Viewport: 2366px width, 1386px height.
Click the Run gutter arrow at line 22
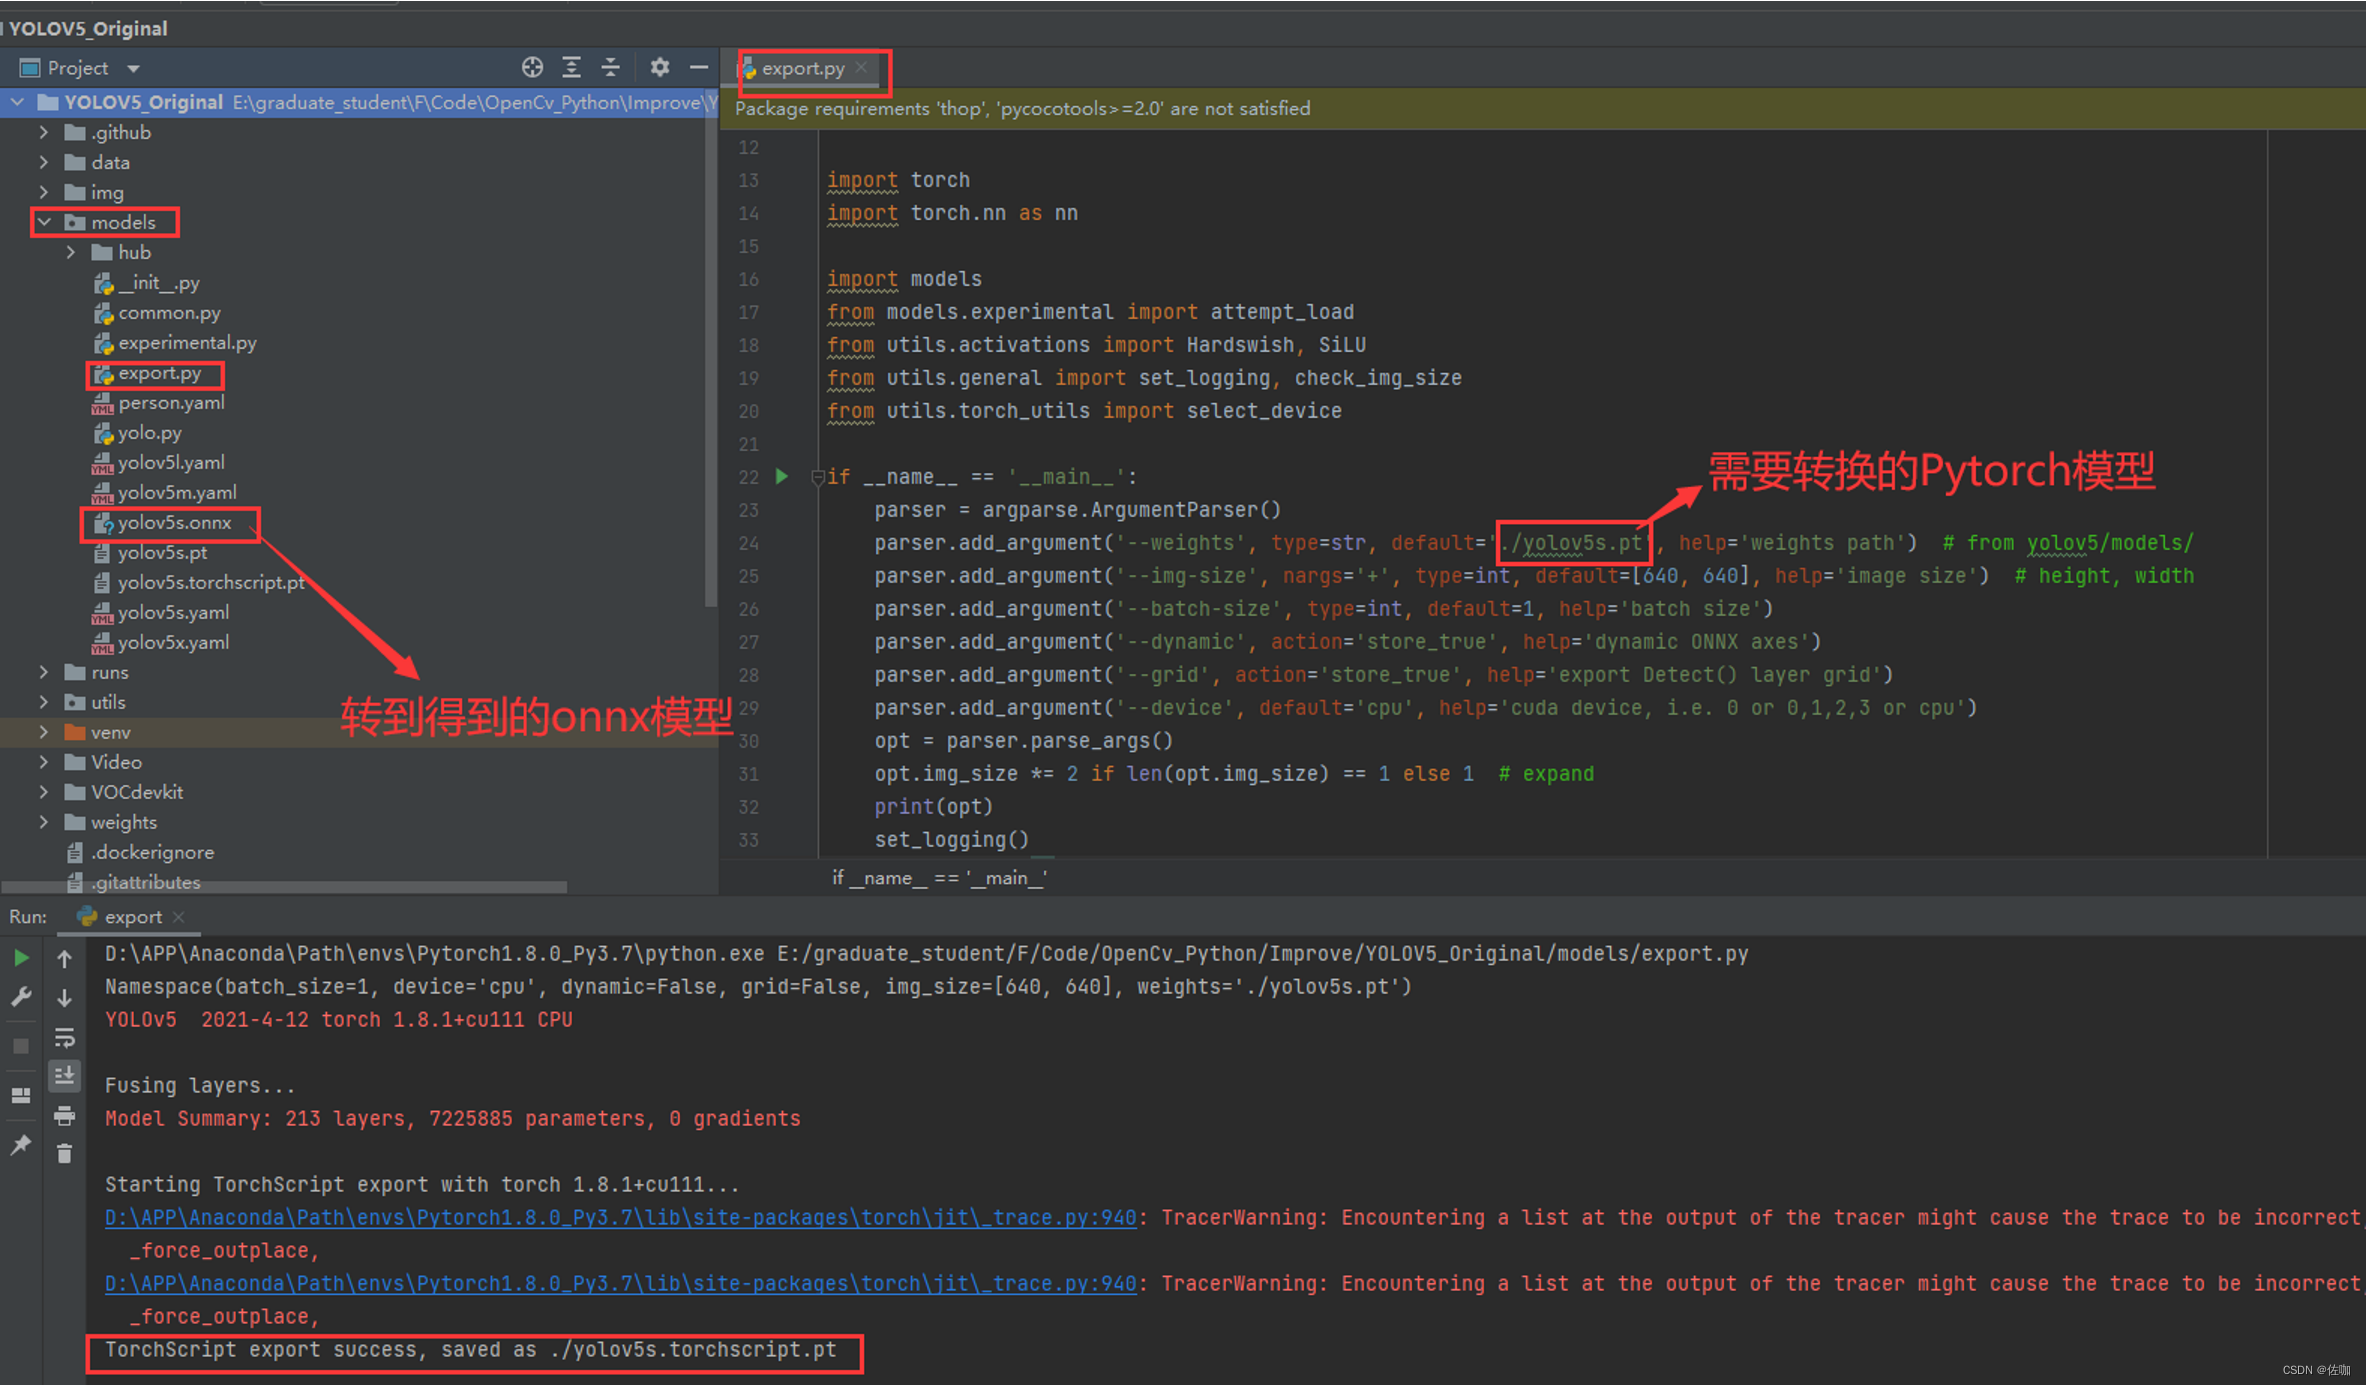tap(782, 476)
